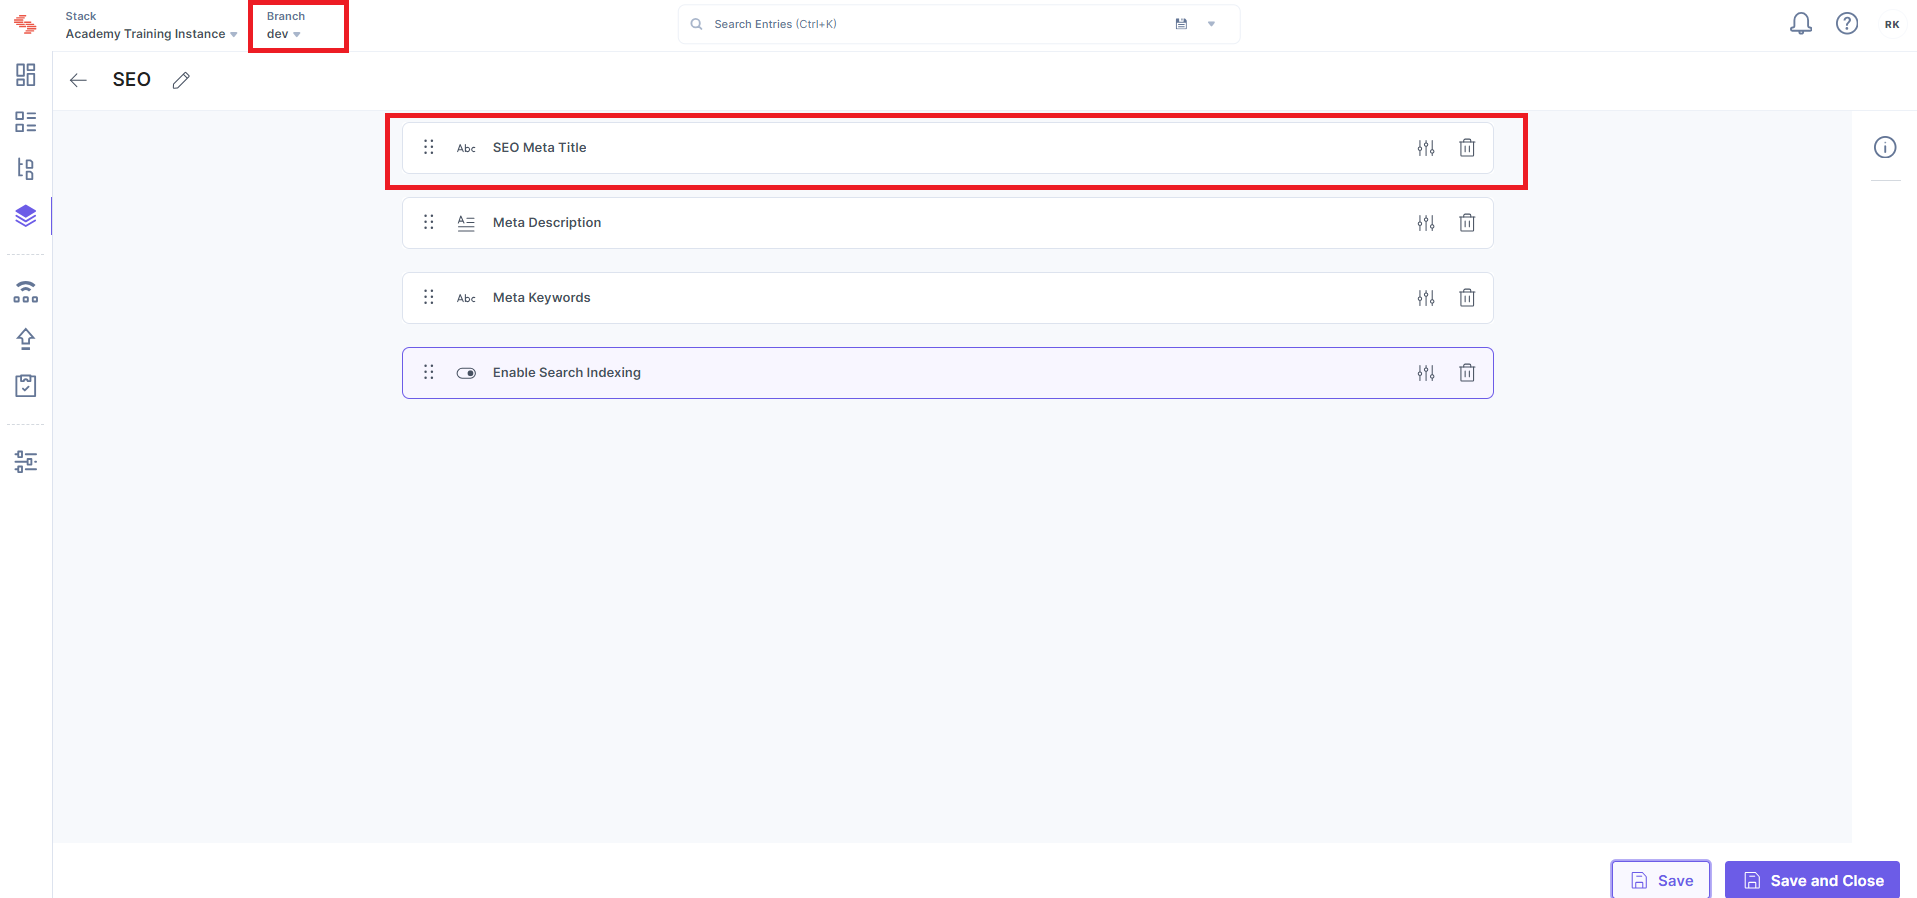Open the Content Models tree icon in sidebar
Viewport: 1917px width, 898px height.
26,169
